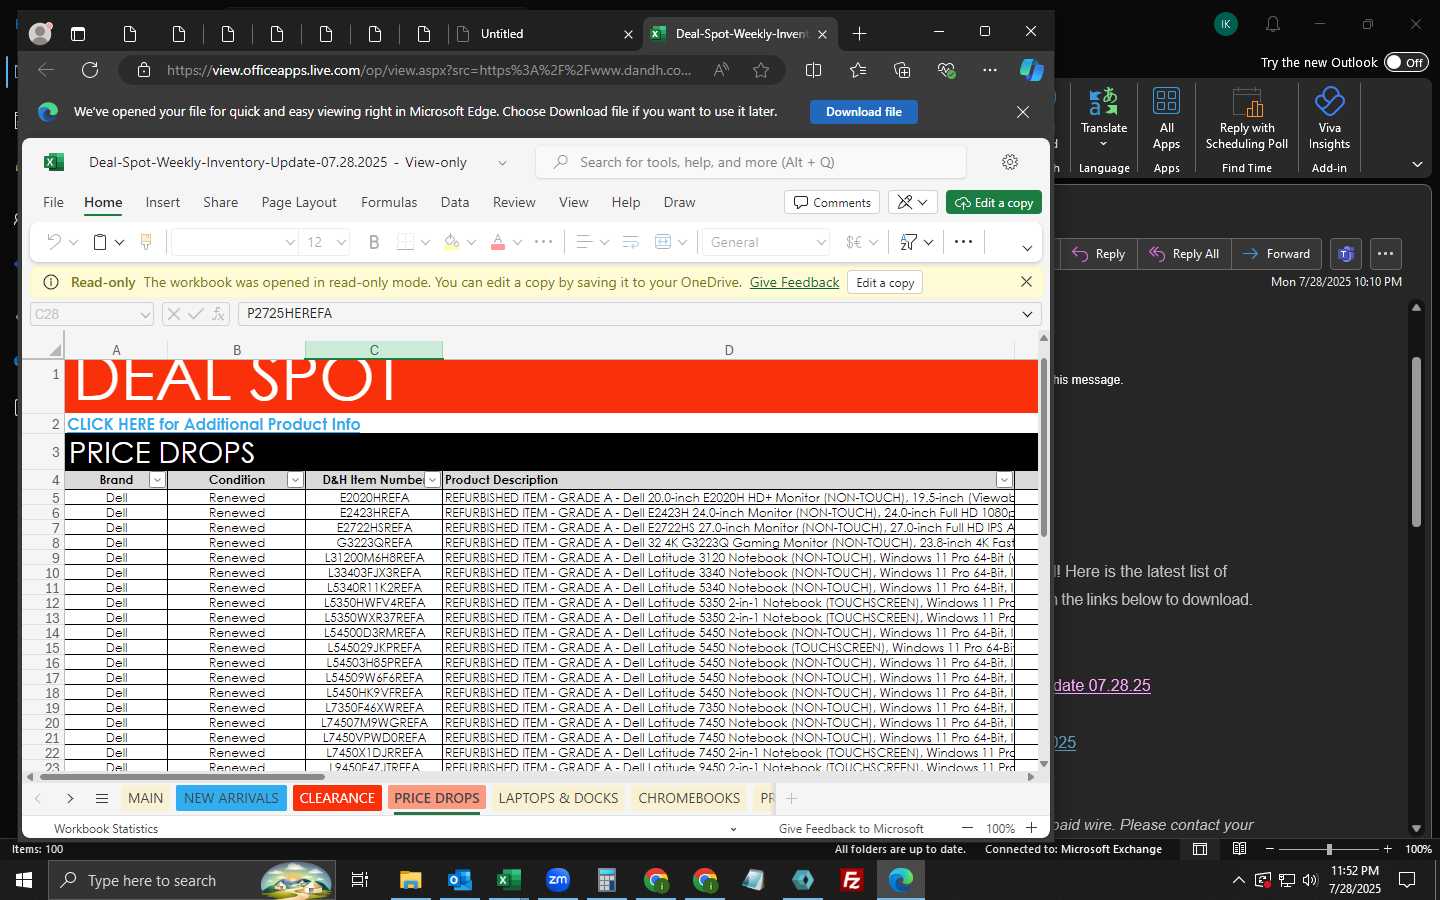
Task: Click the Download file button
Action: click(x=864, y=112)
